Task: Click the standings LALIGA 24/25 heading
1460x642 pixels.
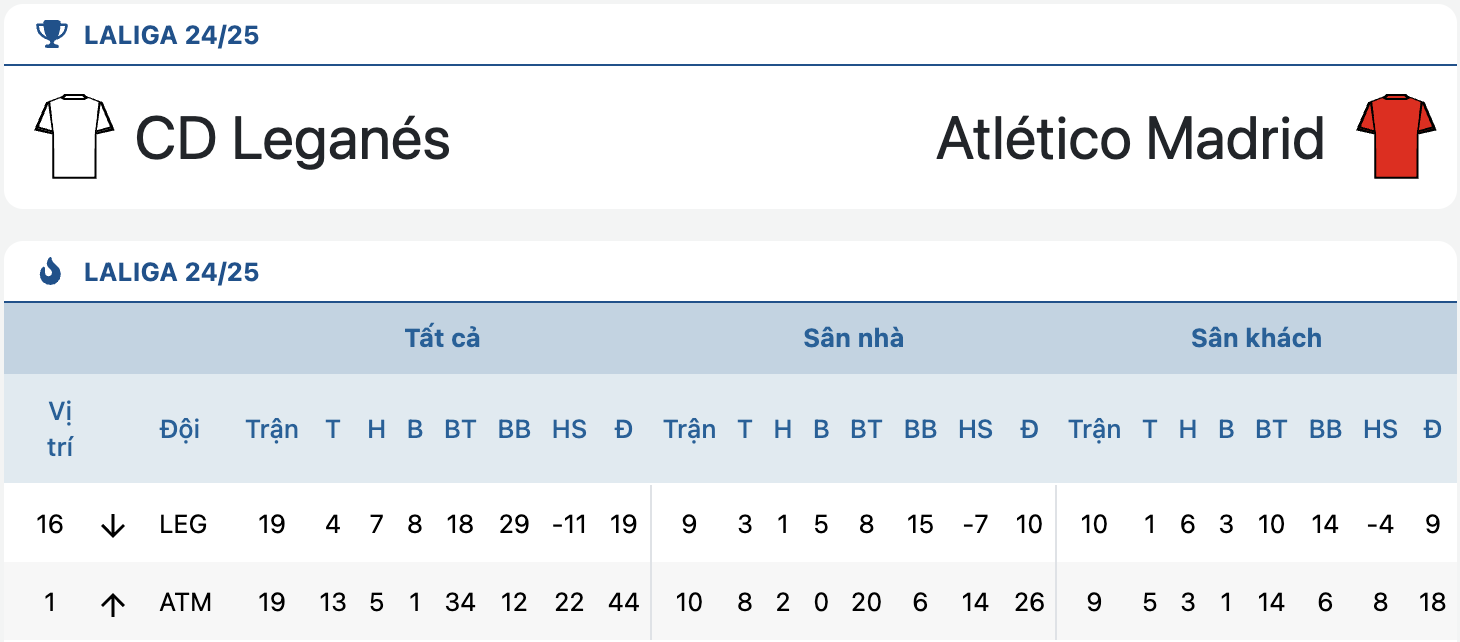Action: point(171,272)
